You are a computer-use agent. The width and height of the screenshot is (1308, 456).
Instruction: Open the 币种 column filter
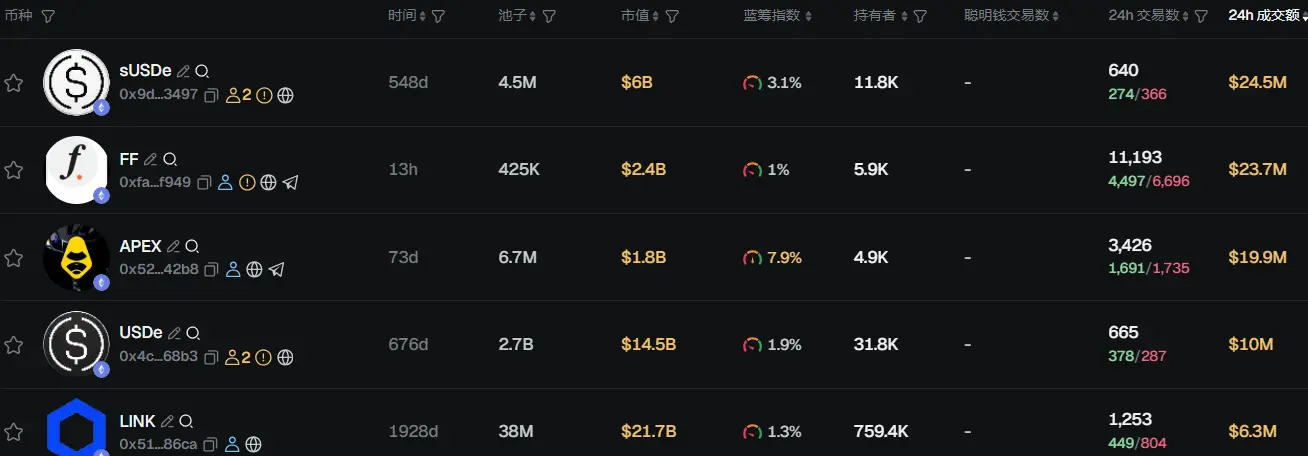tap(48, 16)
